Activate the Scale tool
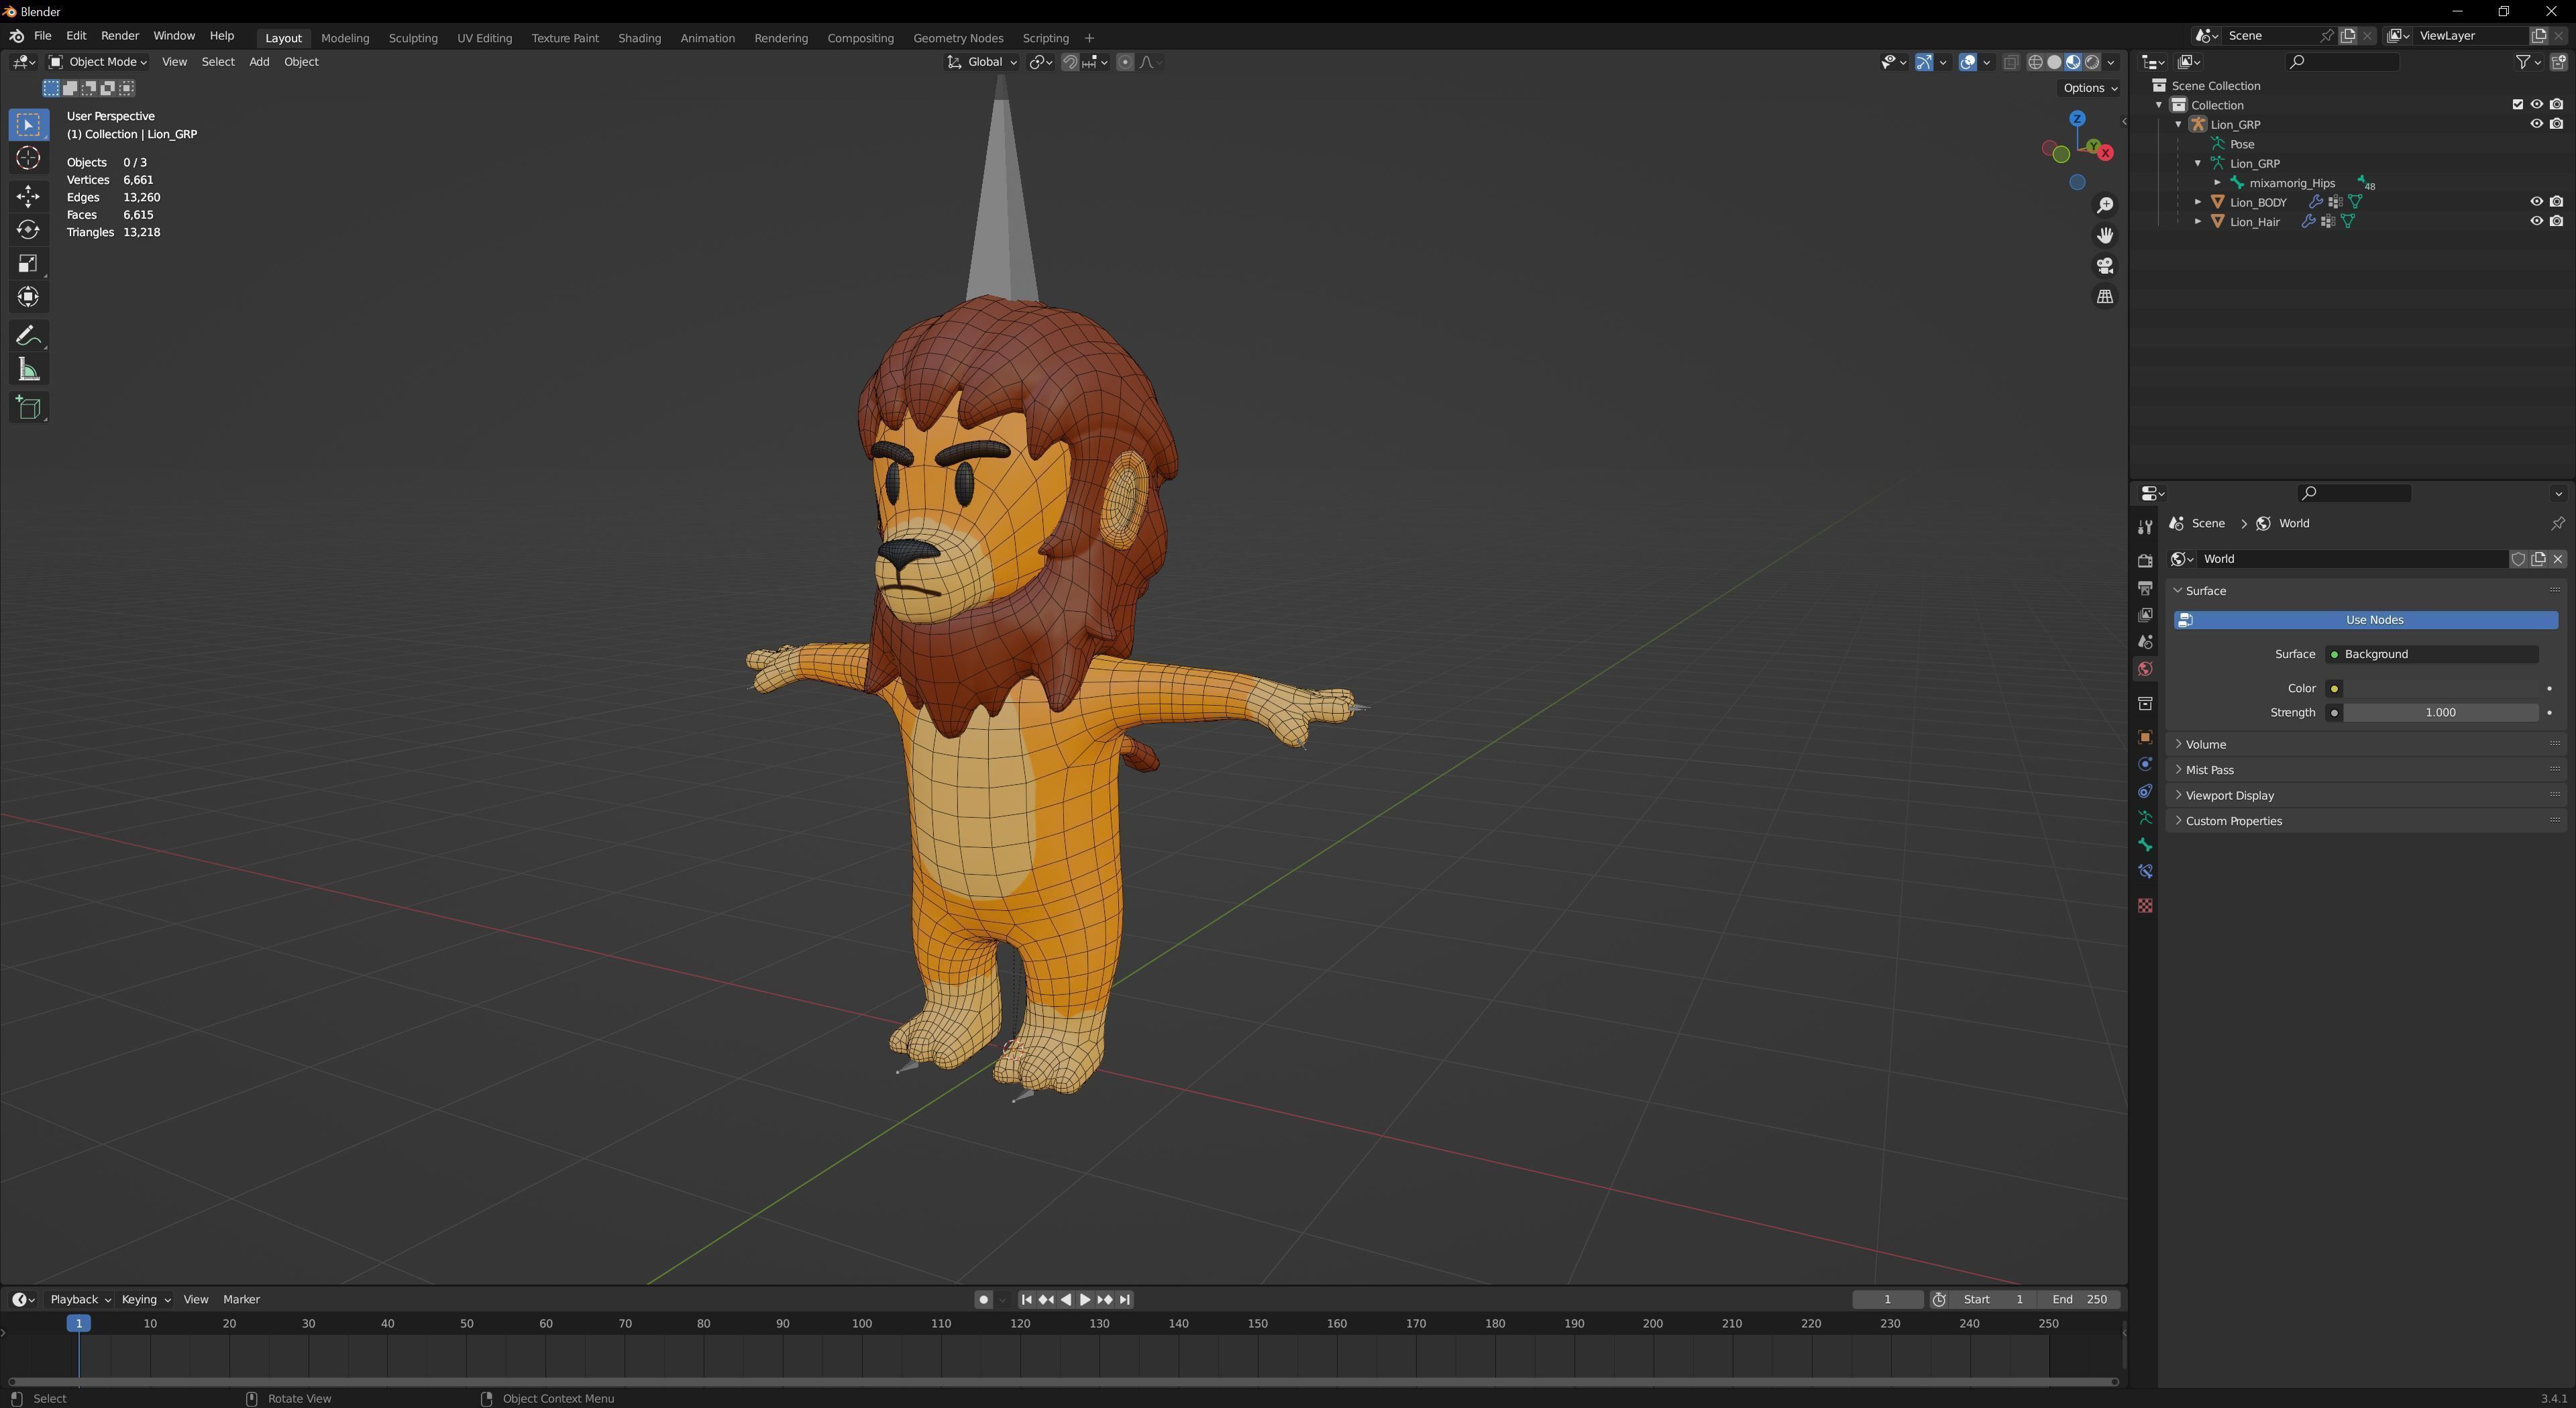 [28, 263]
